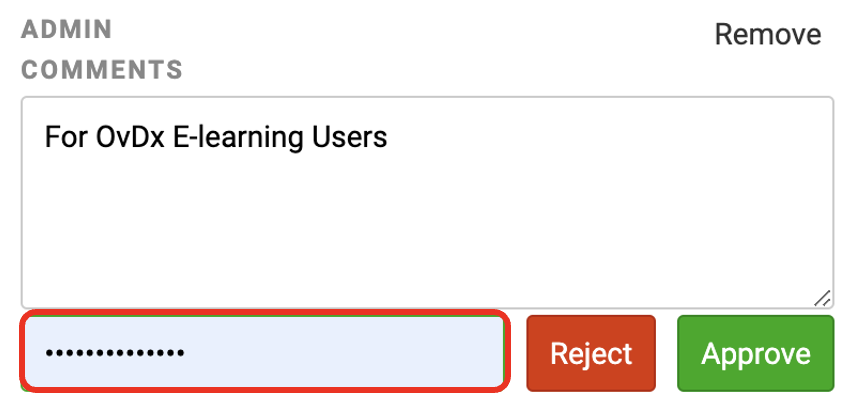
Task: Approve the request with green button
Action: pyautogui.click(x=755, y=353)
